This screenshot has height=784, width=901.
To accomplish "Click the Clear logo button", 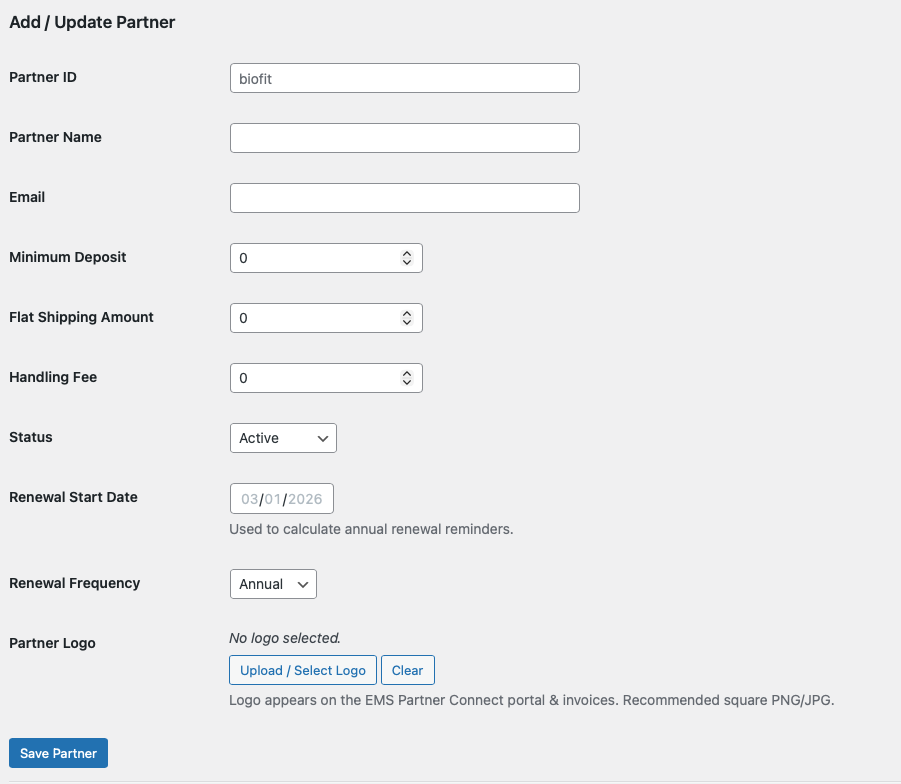I will click(408, 670).
